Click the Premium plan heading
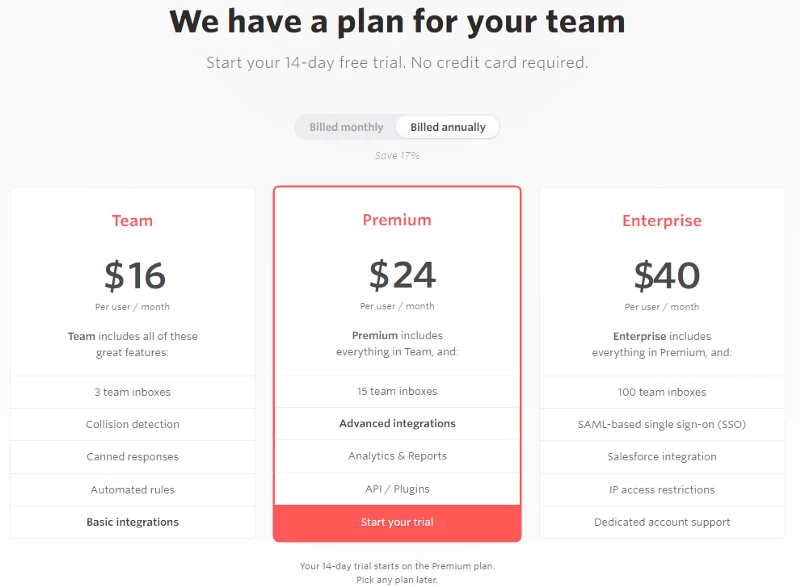Image resolution: width=800 pixels, height=587 pixels. tap(397, 220)
